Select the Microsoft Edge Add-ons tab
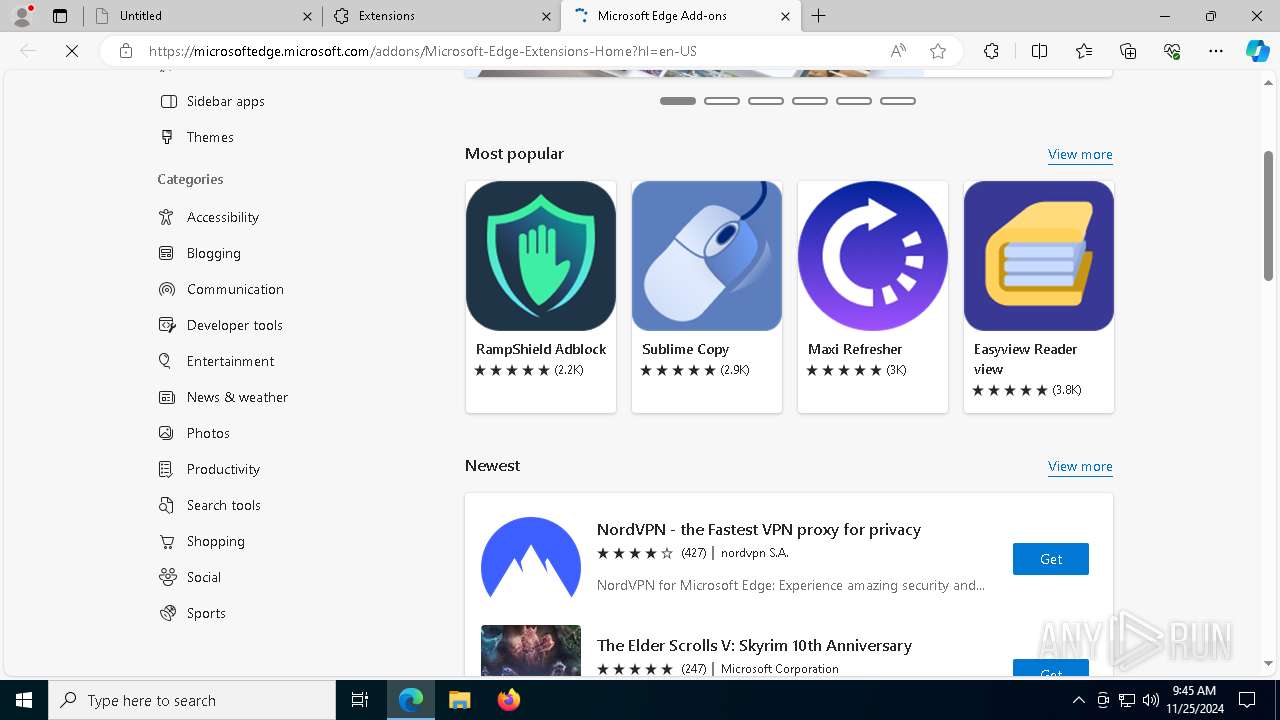Image resolution: width=1280 pixels, height=720 pixels. 681,16
